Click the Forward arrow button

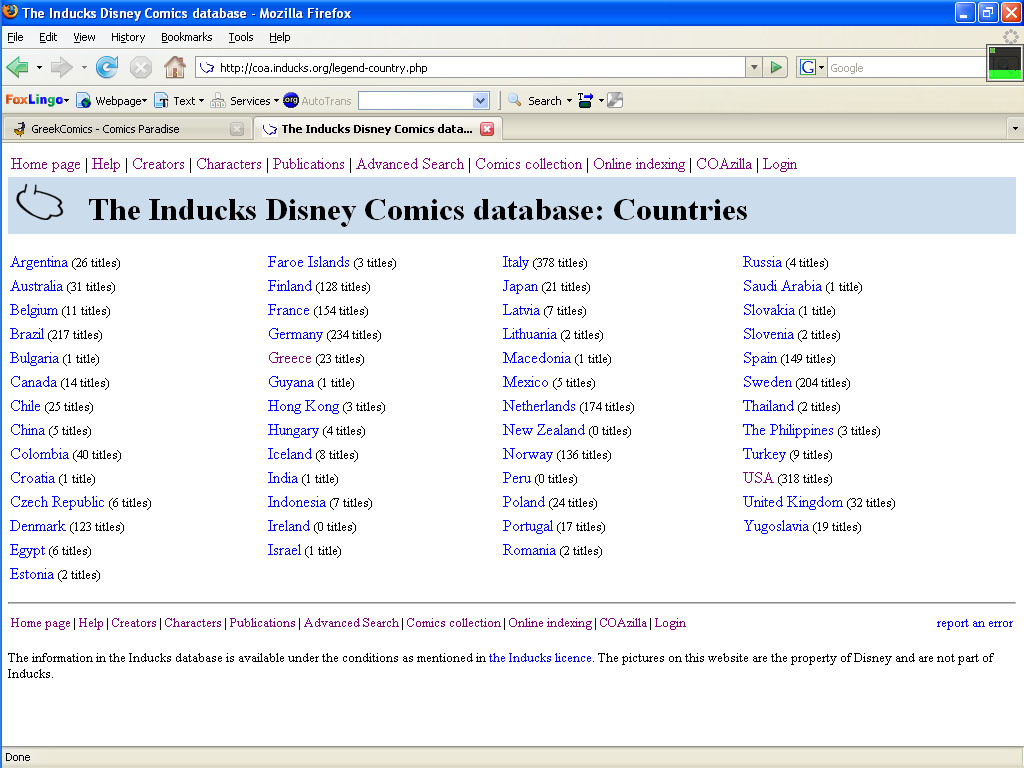click(61, 67)
